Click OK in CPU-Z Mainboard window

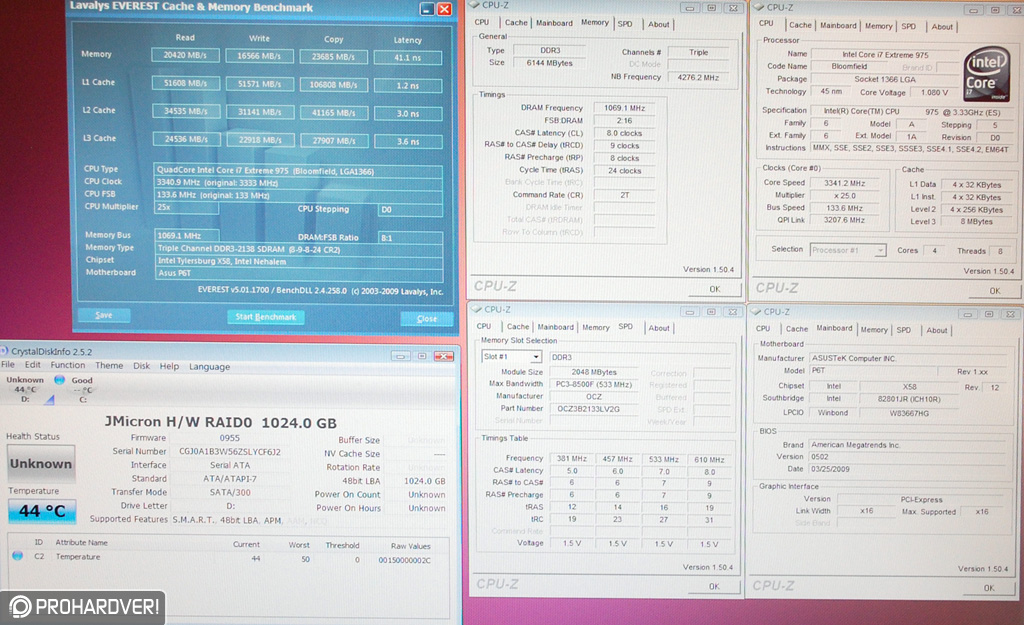coord(989,588)
